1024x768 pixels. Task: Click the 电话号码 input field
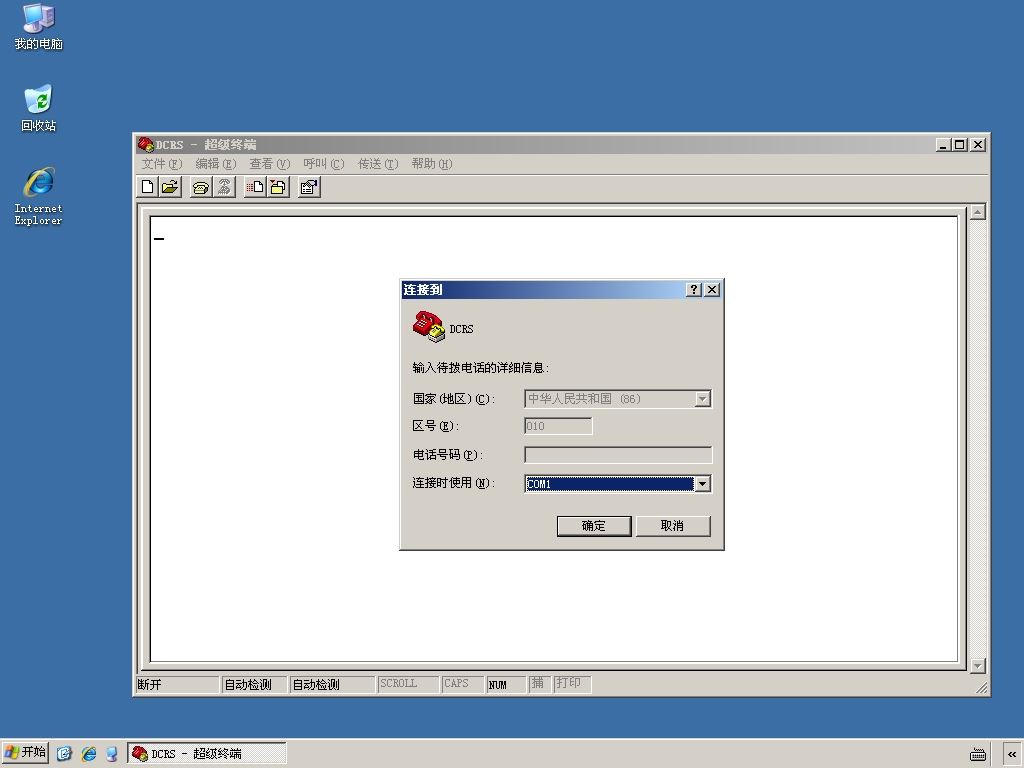(x=618, y=455)
